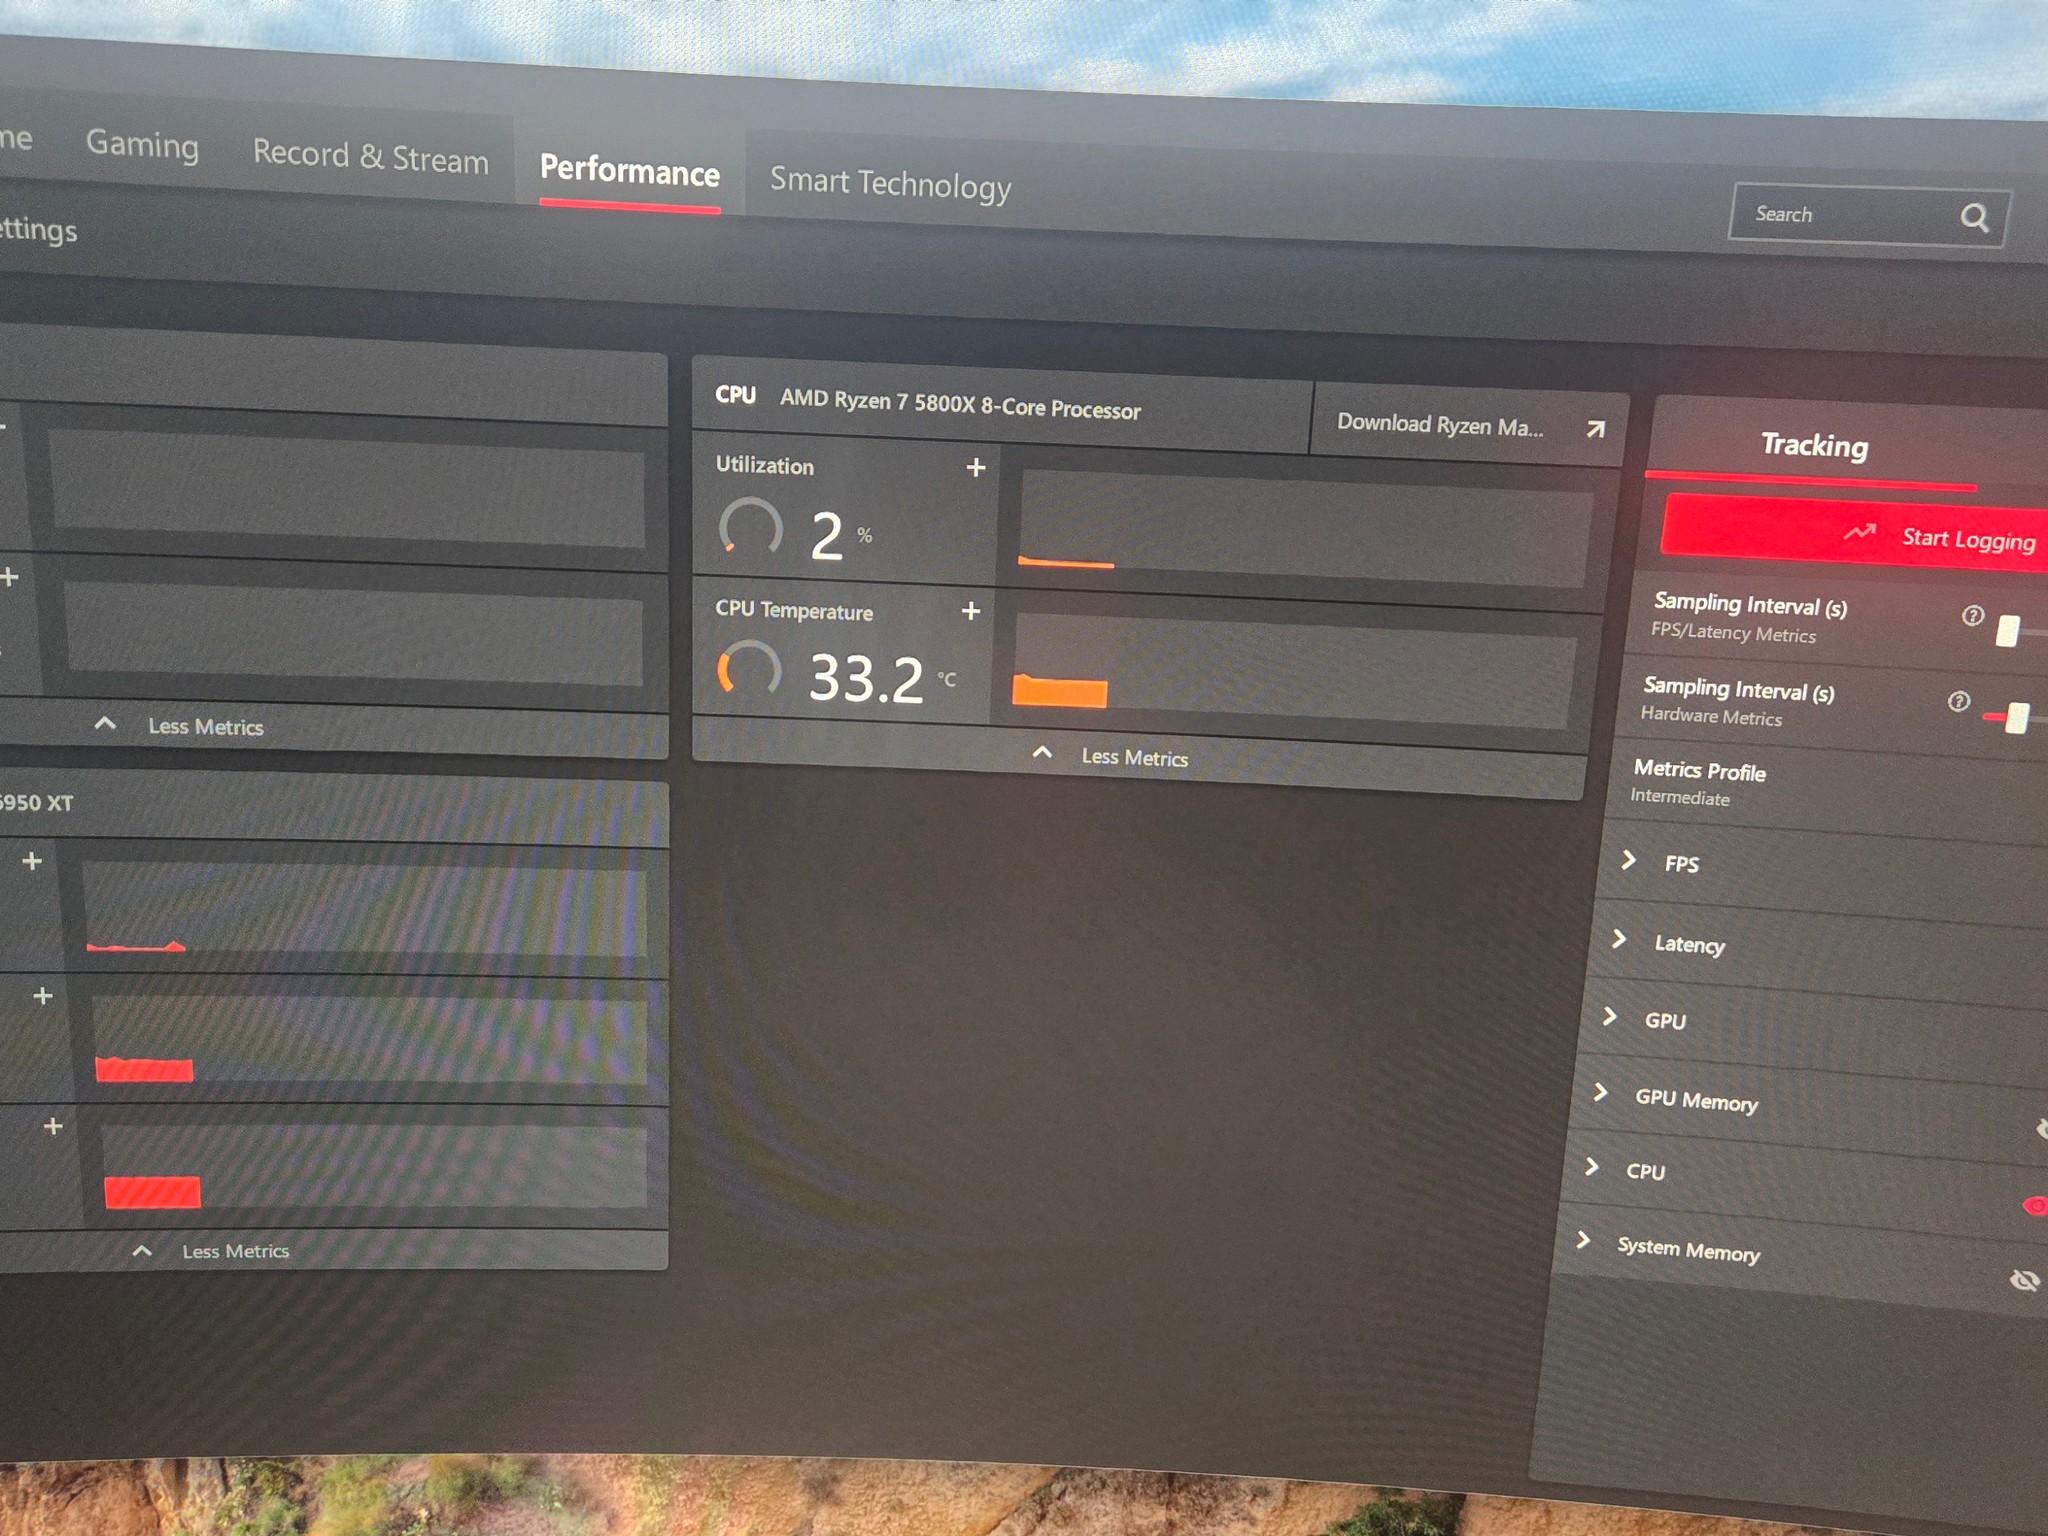
Task: Adjust FPS/Latency Metrics sampling interval slider
Action: click(2007, 631)
